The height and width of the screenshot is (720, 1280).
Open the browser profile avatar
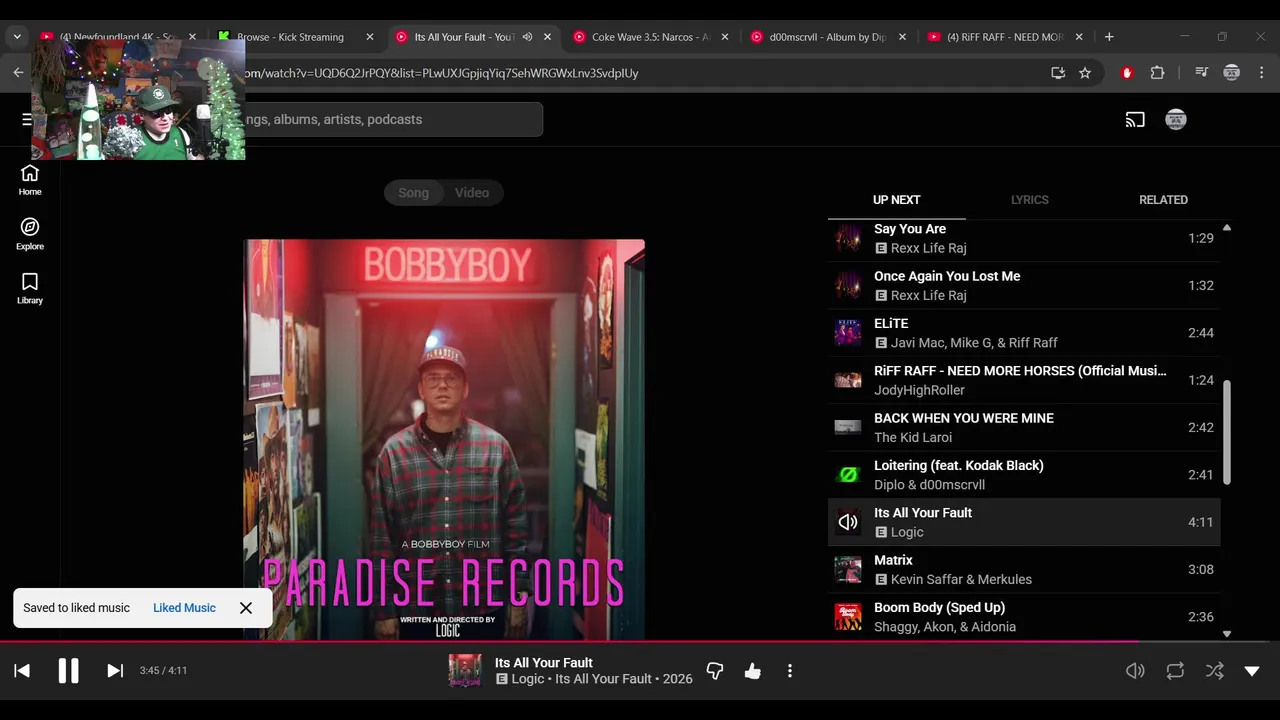[1232, 73]
